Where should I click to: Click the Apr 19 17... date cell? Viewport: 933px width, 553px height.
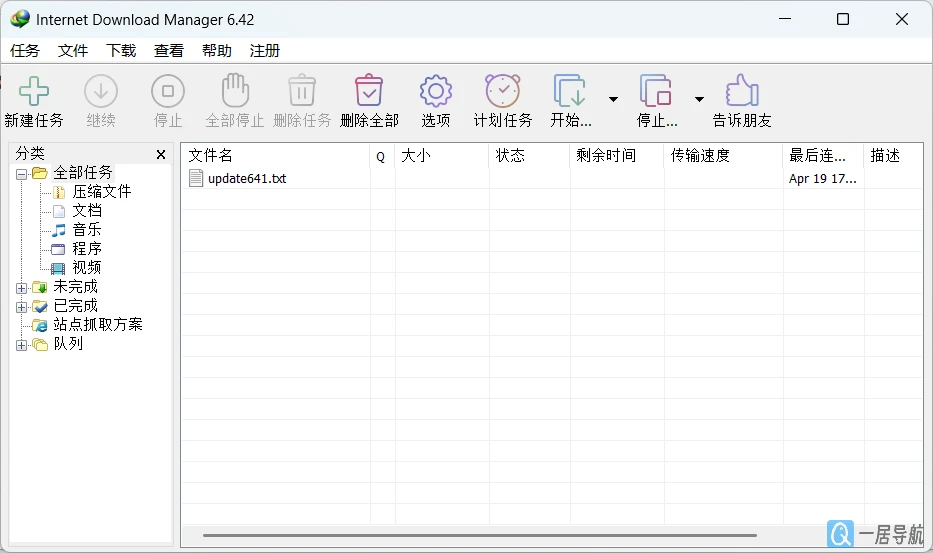pos(823,179)
